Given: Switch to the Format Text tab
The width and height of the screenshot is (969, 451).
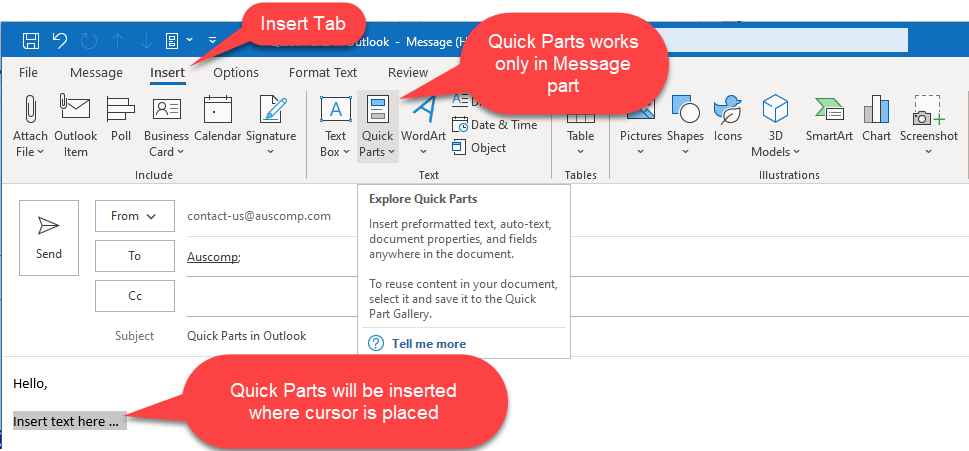Looking at the screenshot, I should (x=323, y=73).
